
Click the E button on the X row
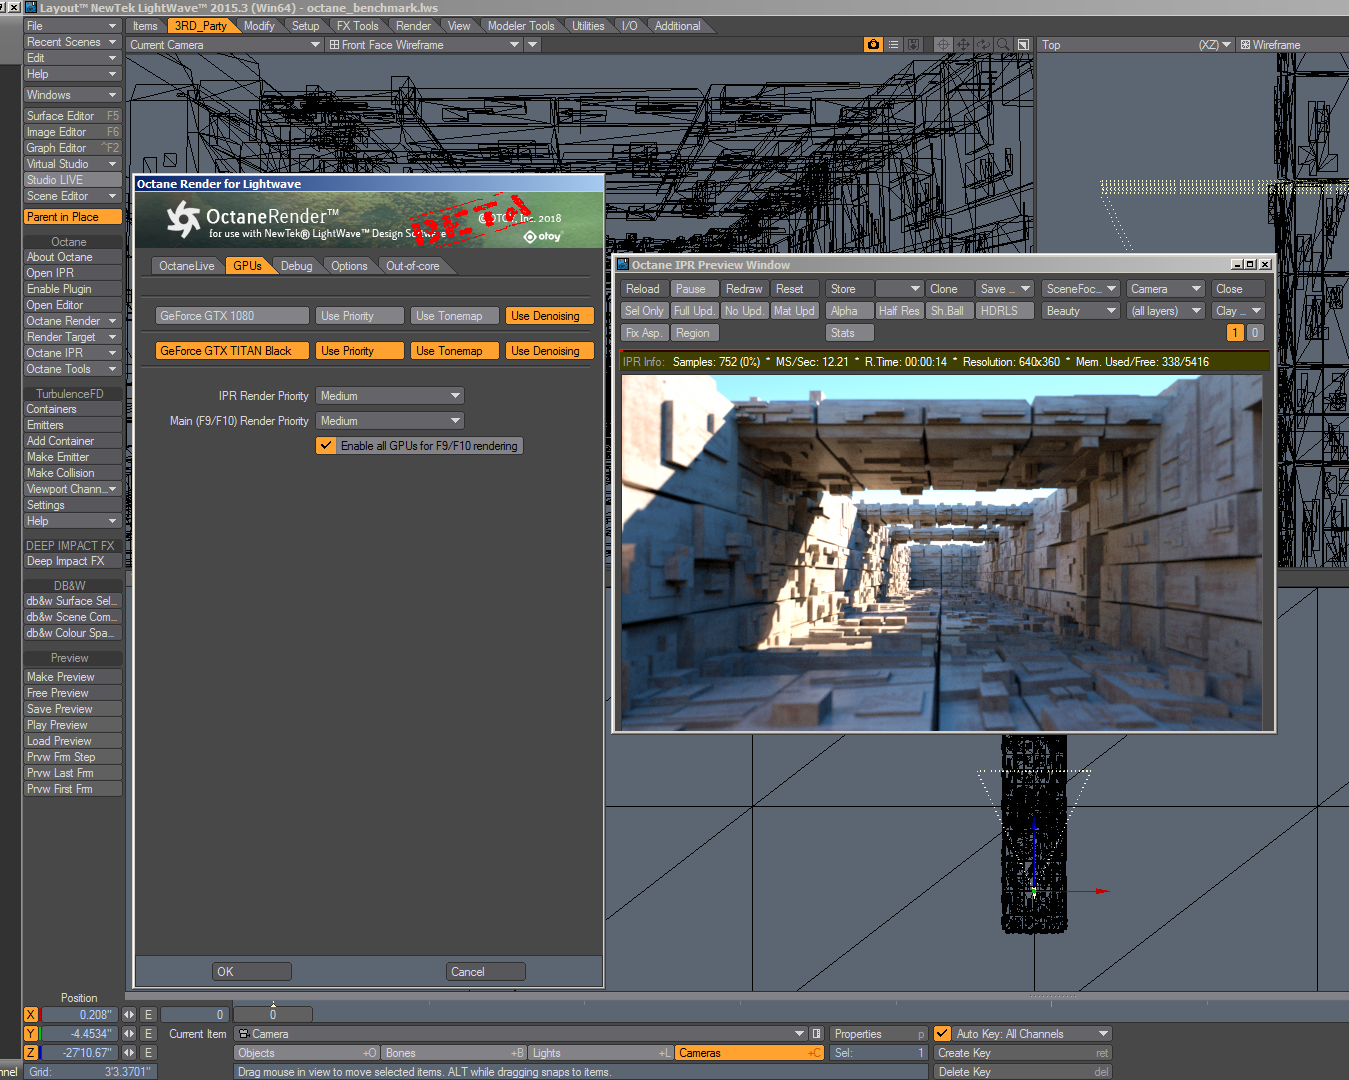click(148, 1014)
